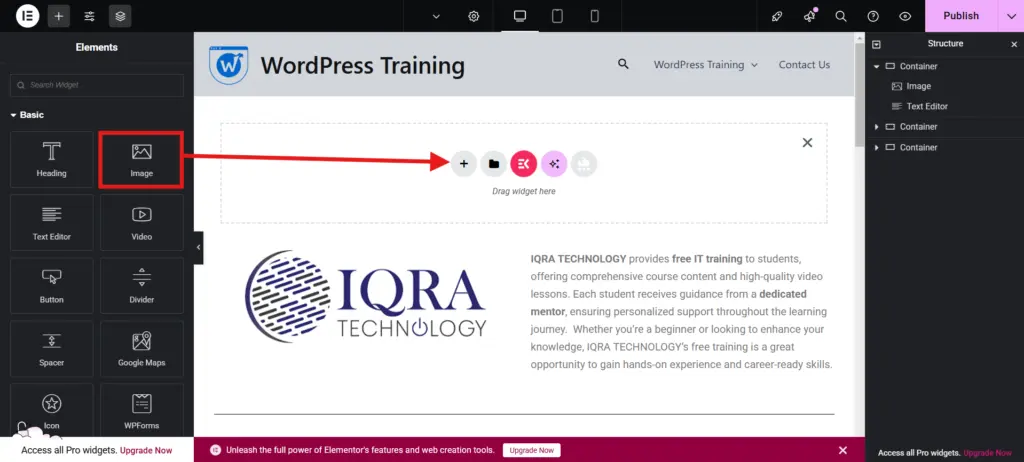Viewport: 1024px width, 462px height.
Task: Expand the second Container in Structure
Action: point(877,127)
